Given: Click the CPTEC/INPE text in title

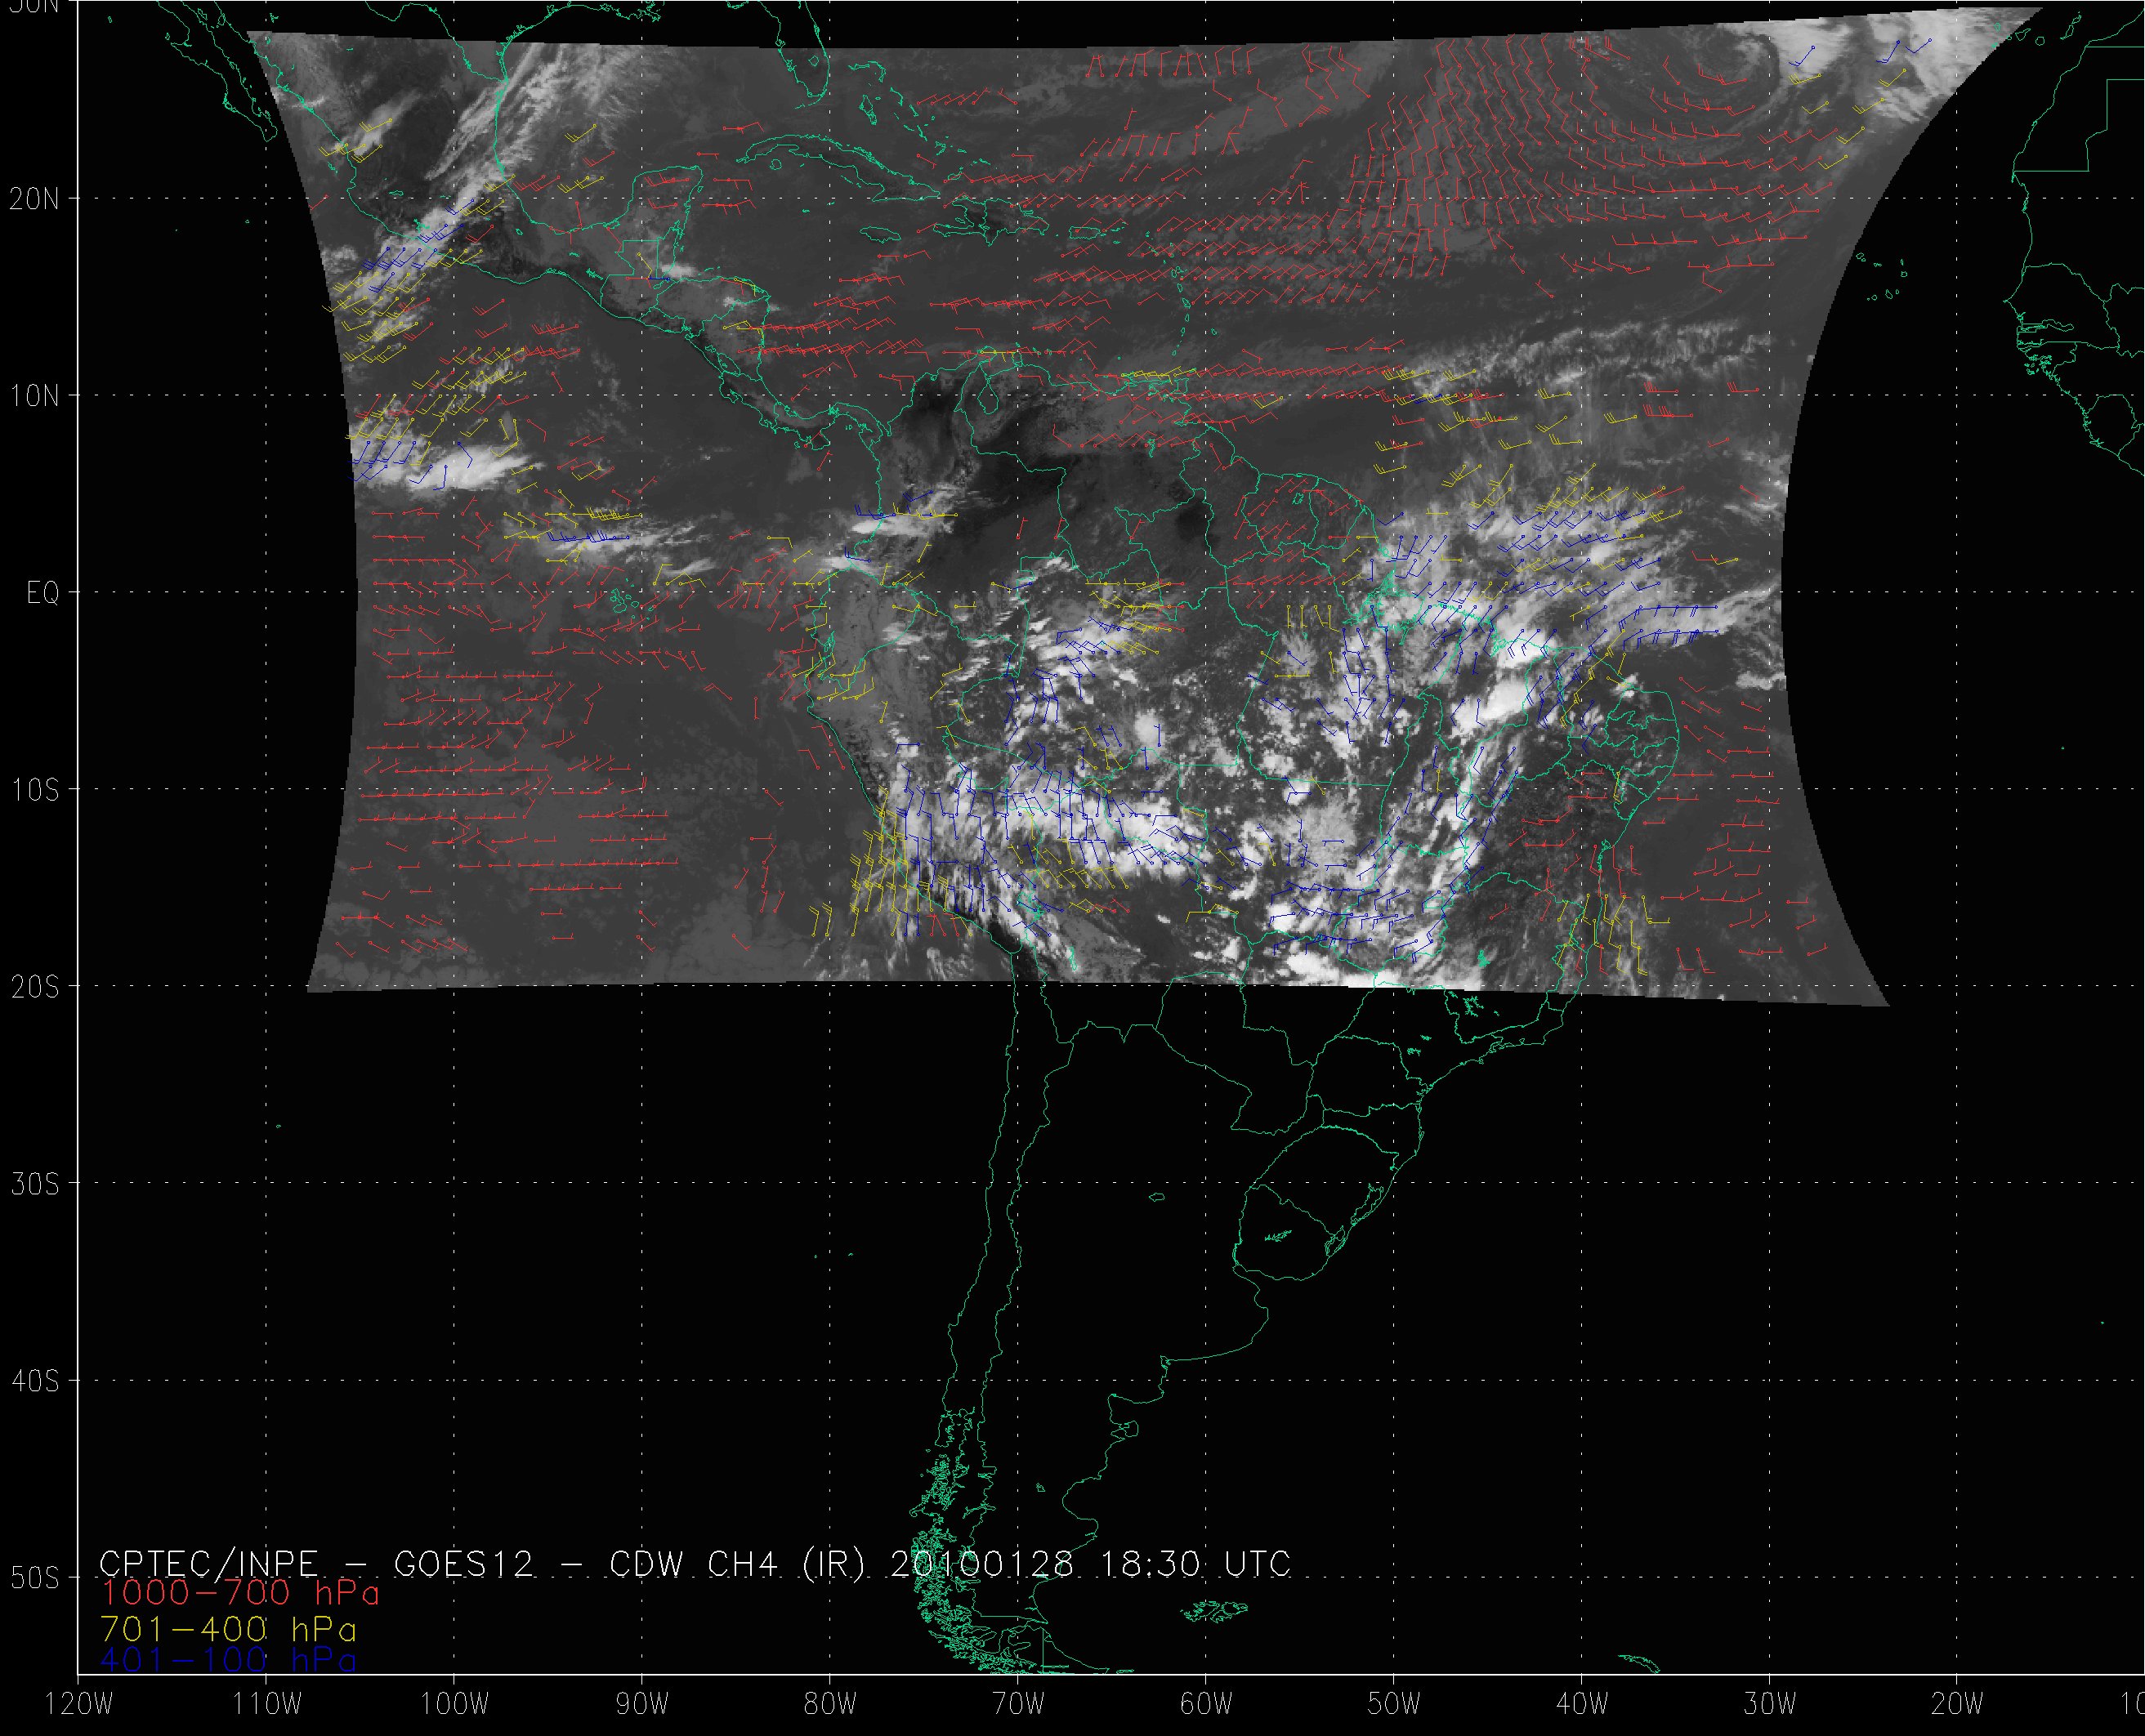Looking at the screenshot, I should click(x=208, y=1563).
